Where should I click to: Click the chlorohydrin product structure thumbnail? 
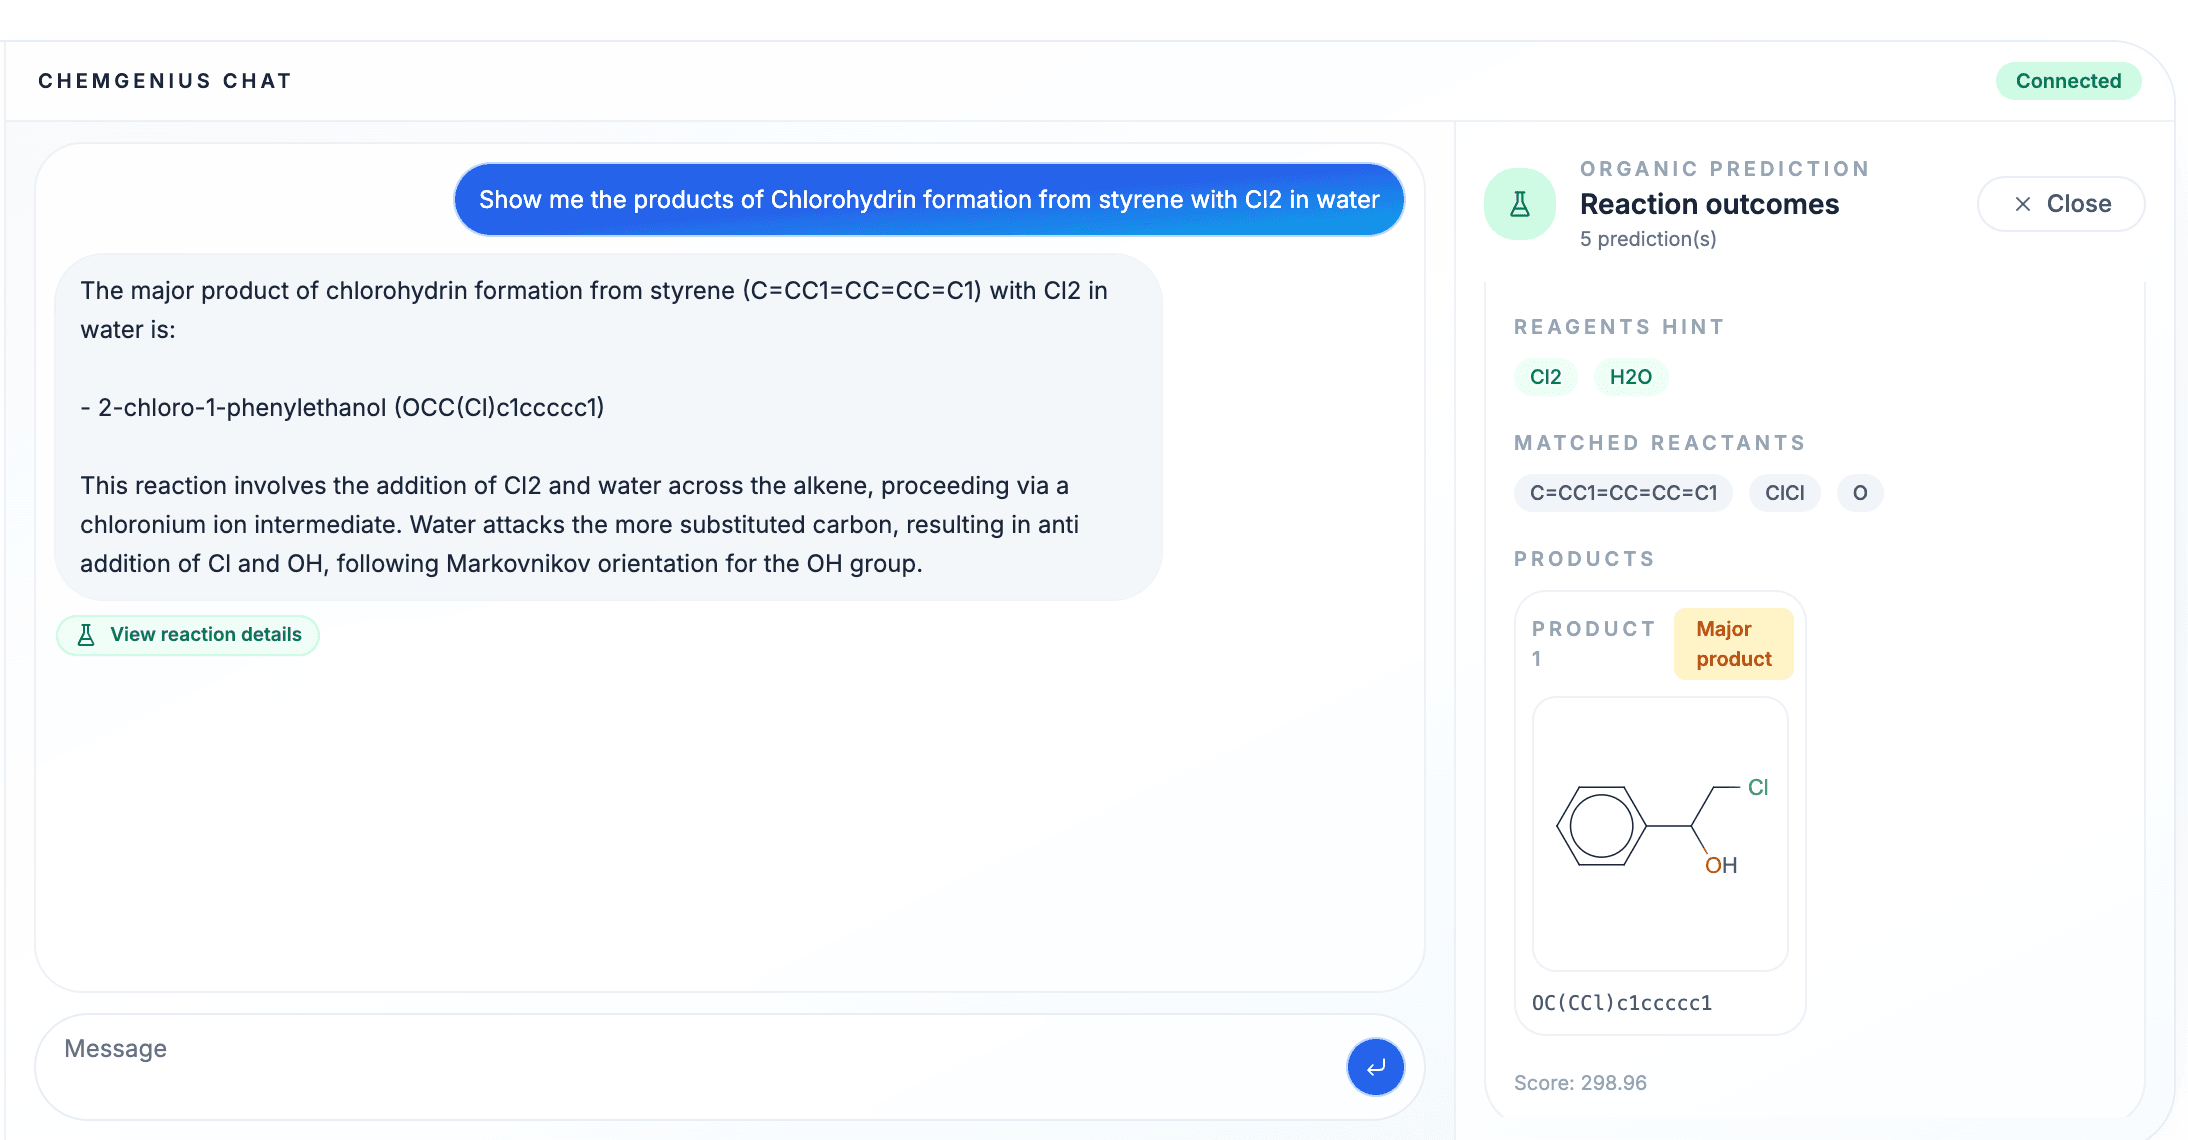coord(1659,833)
